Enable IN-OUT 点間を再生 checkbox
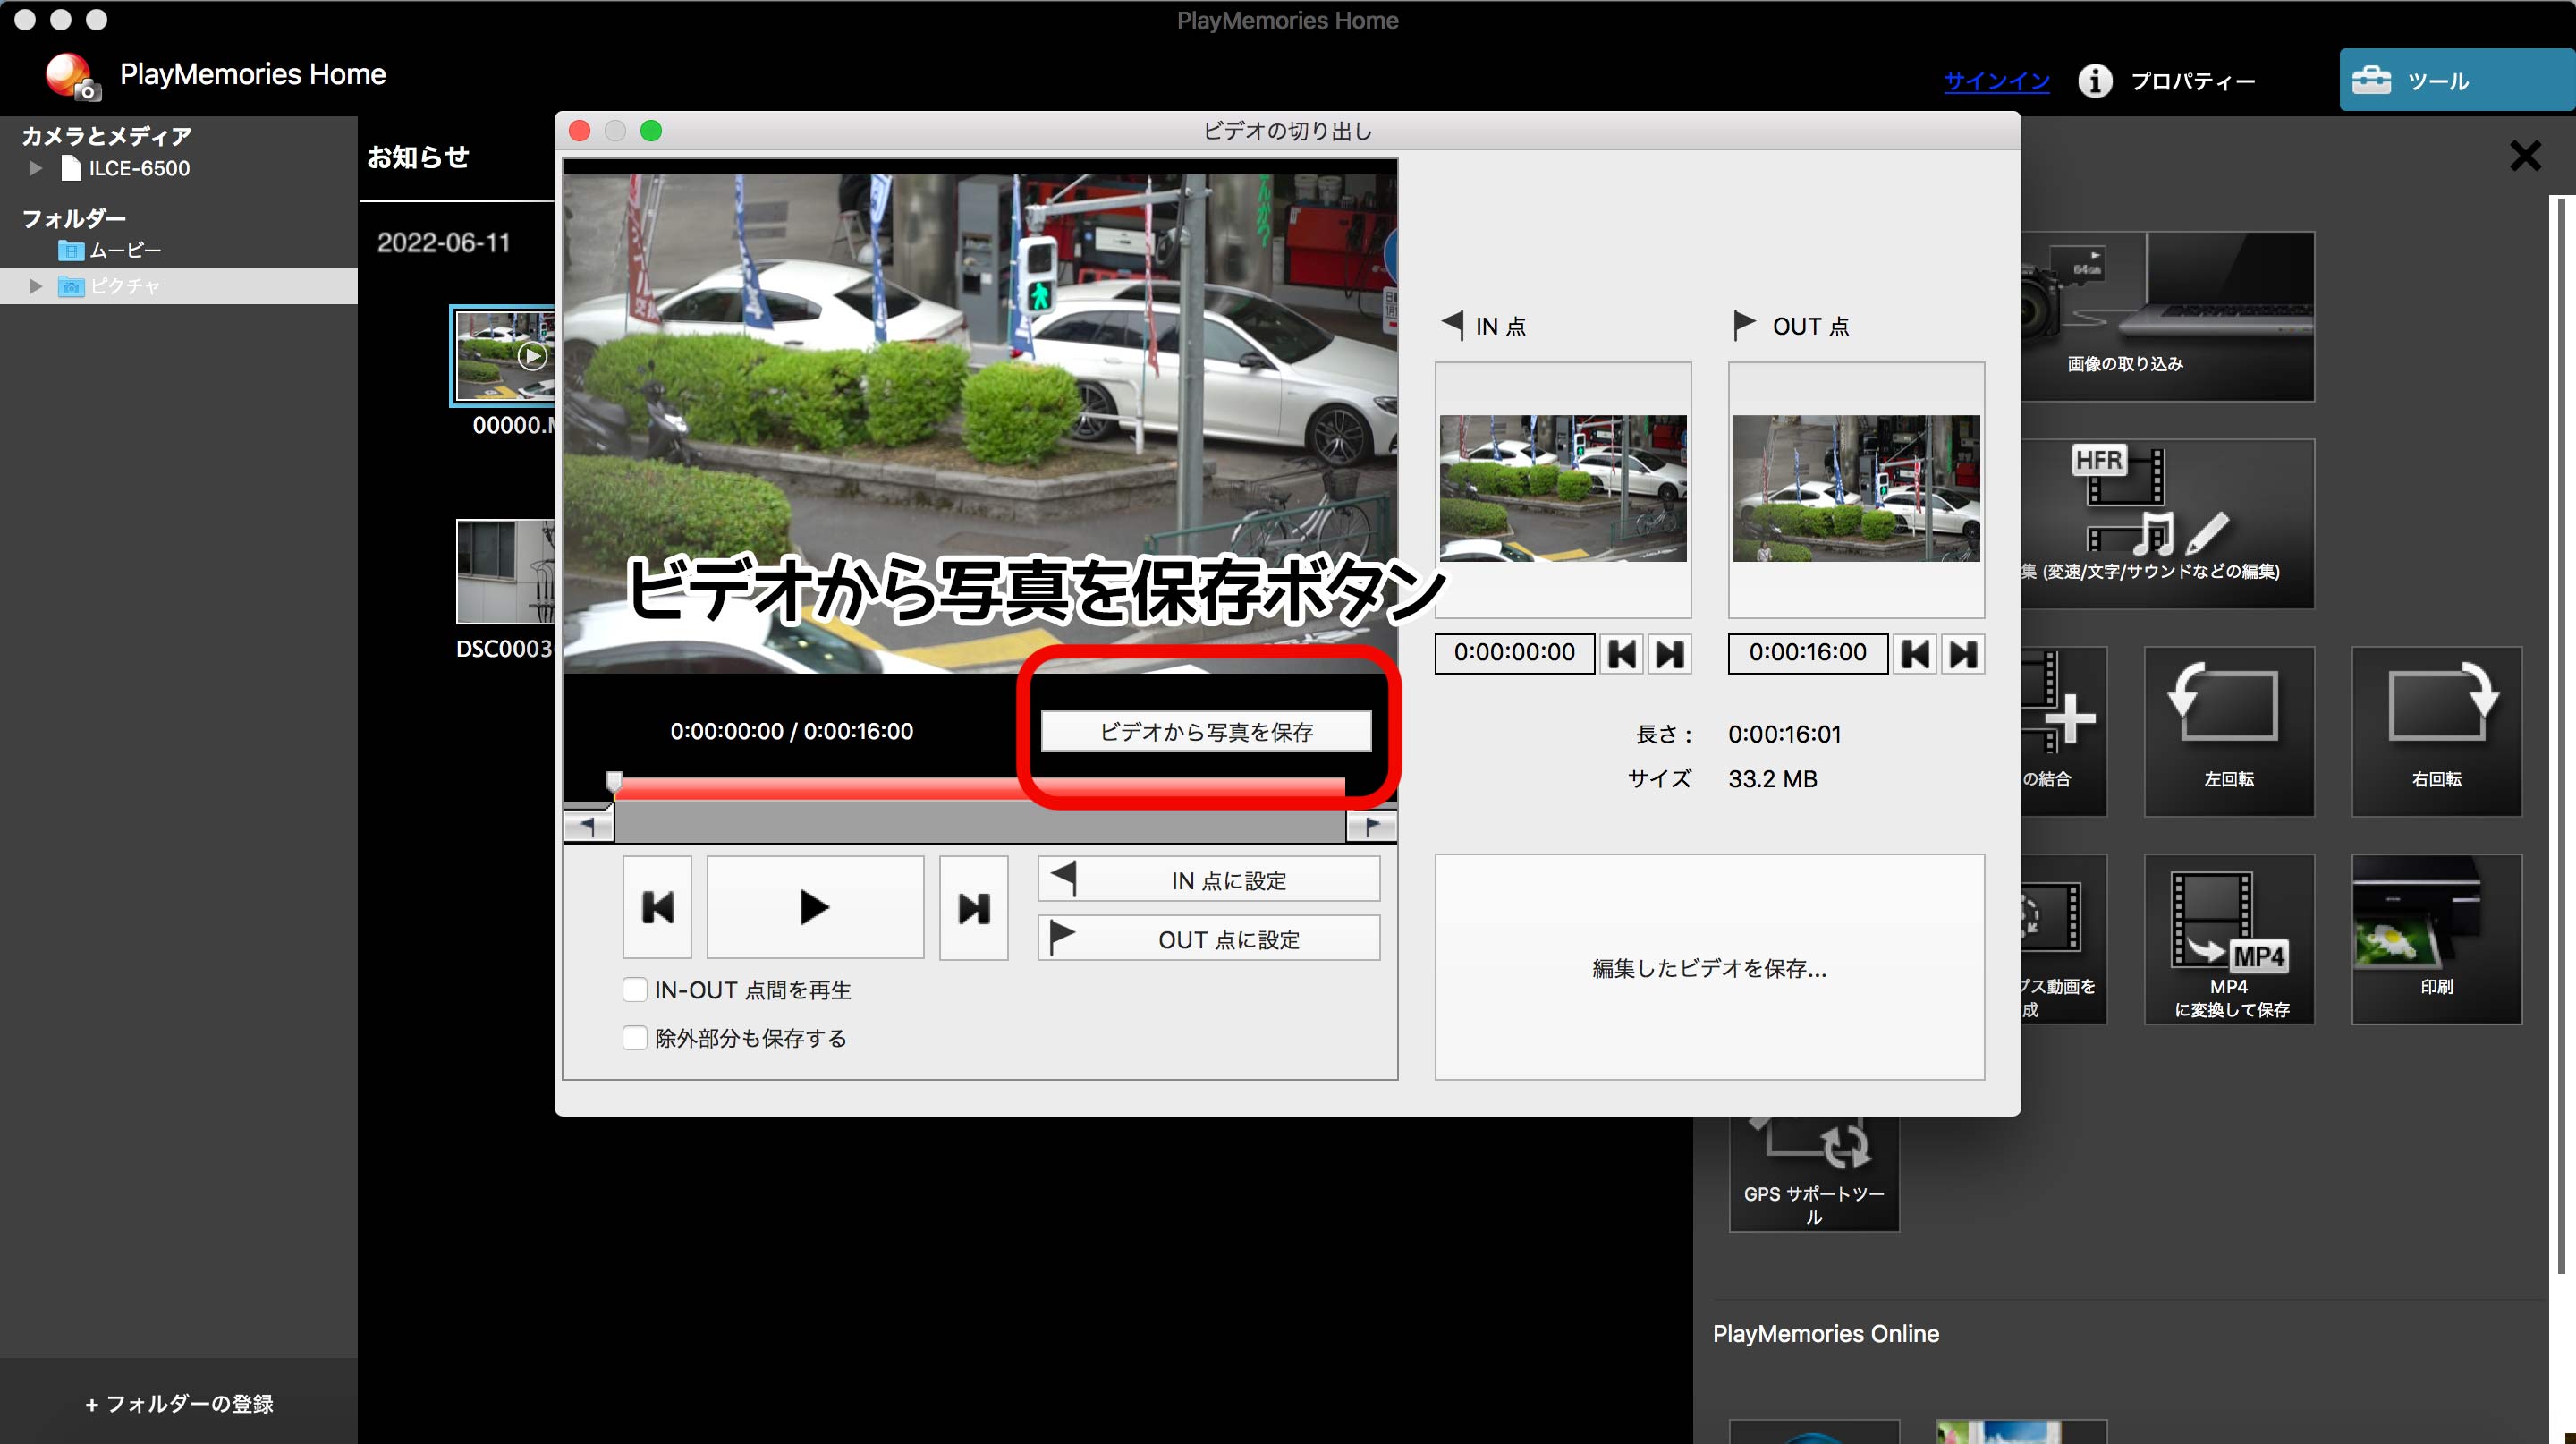2576x1444 pixels. click(634, 989)
